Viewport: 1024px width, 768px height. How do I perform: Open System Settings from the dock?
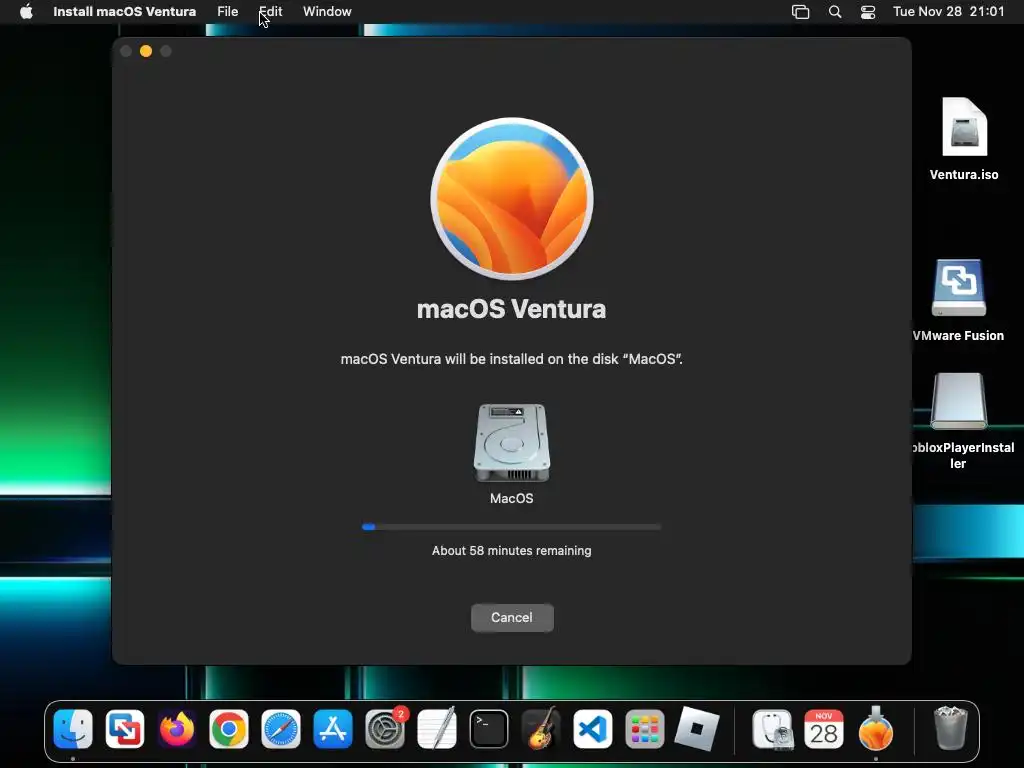[385, 729]
